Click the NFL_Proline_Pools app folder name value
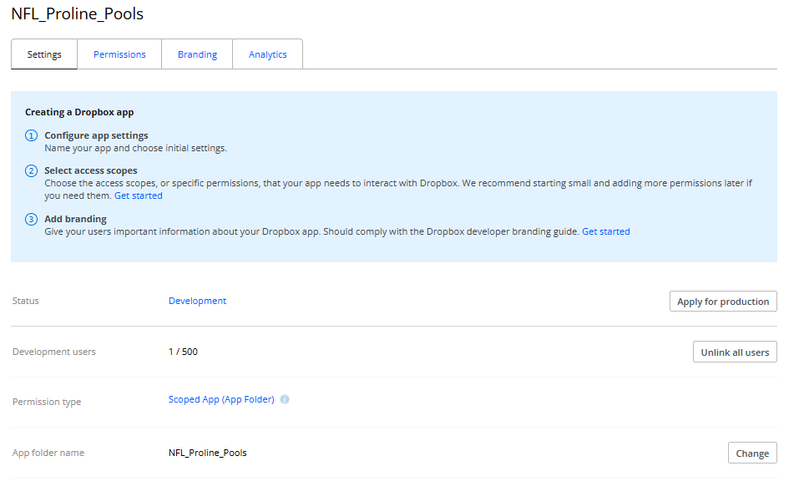 207,453
